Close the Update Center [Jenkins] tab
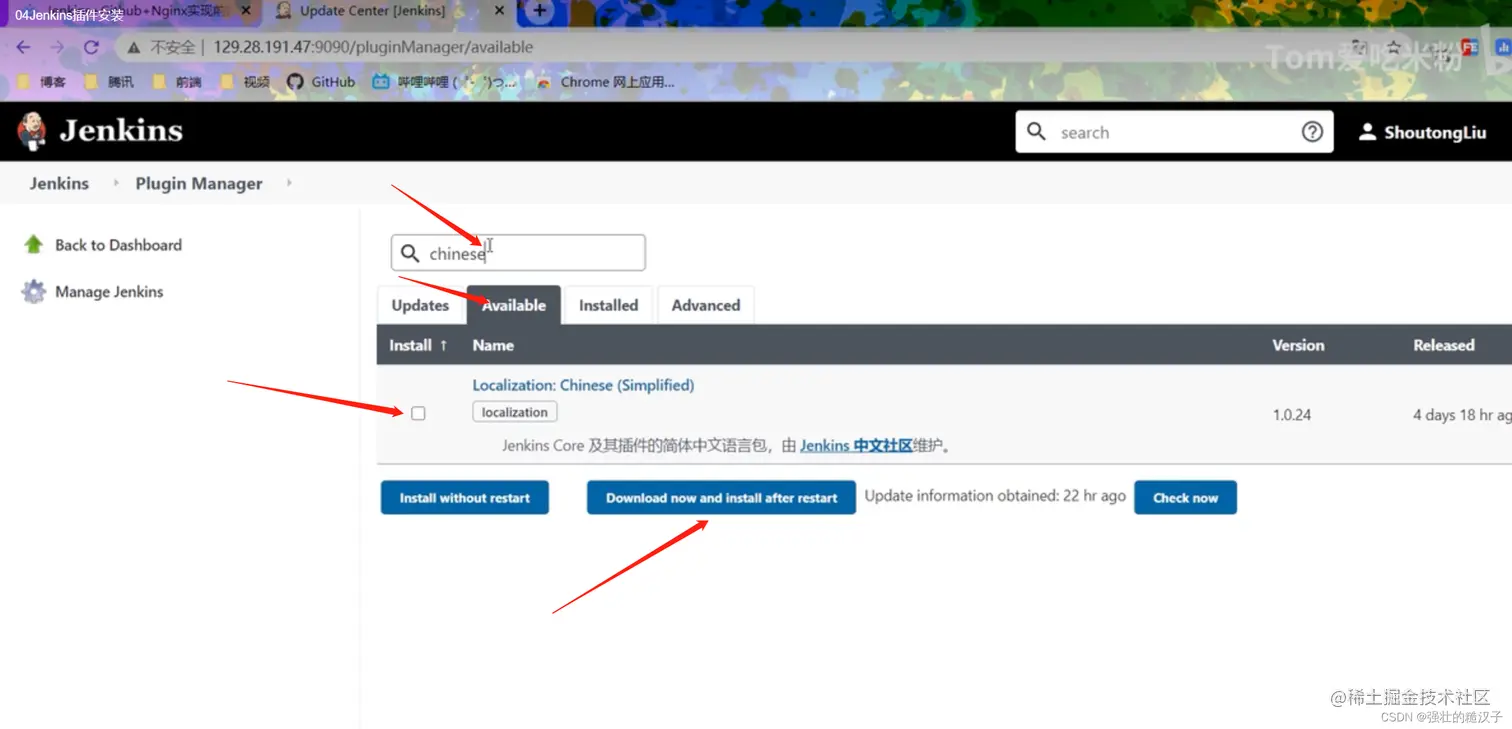Image resolution: width=1512 pixels, height=729 pixels. 498,11
